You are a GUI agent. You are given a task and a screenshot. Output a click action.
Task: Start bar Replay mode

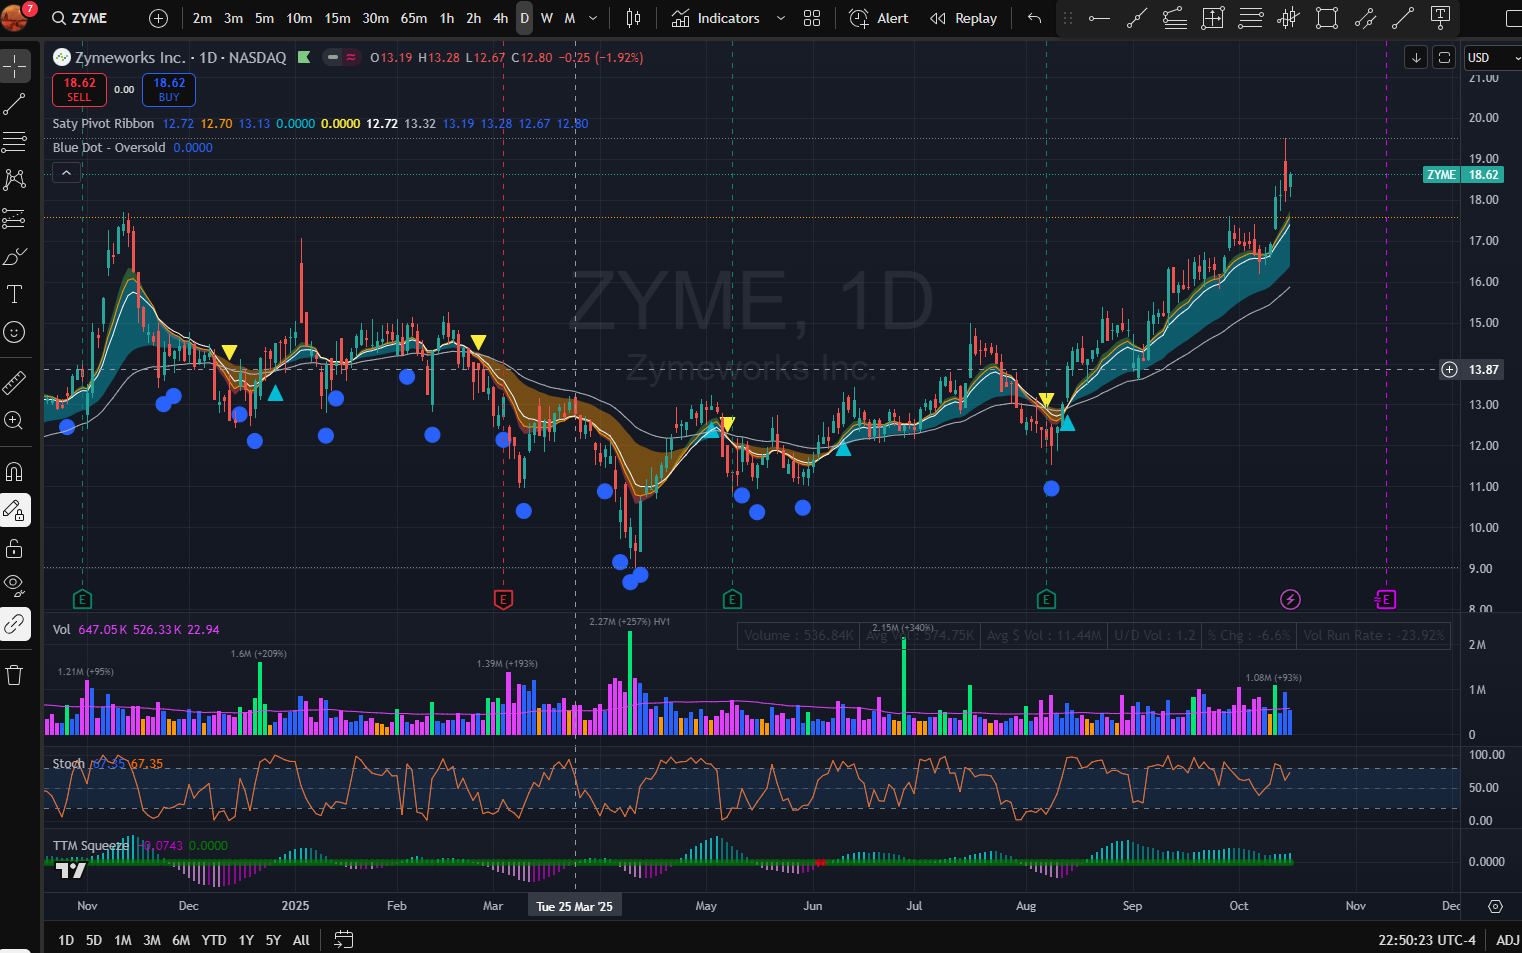tap(964, 18)
